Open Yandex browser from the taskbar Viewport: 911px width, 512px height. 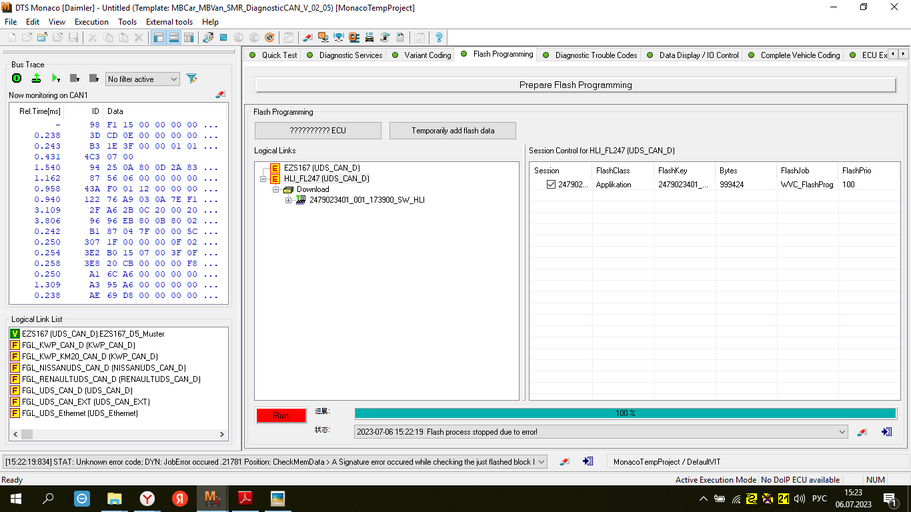click(148, 499)
